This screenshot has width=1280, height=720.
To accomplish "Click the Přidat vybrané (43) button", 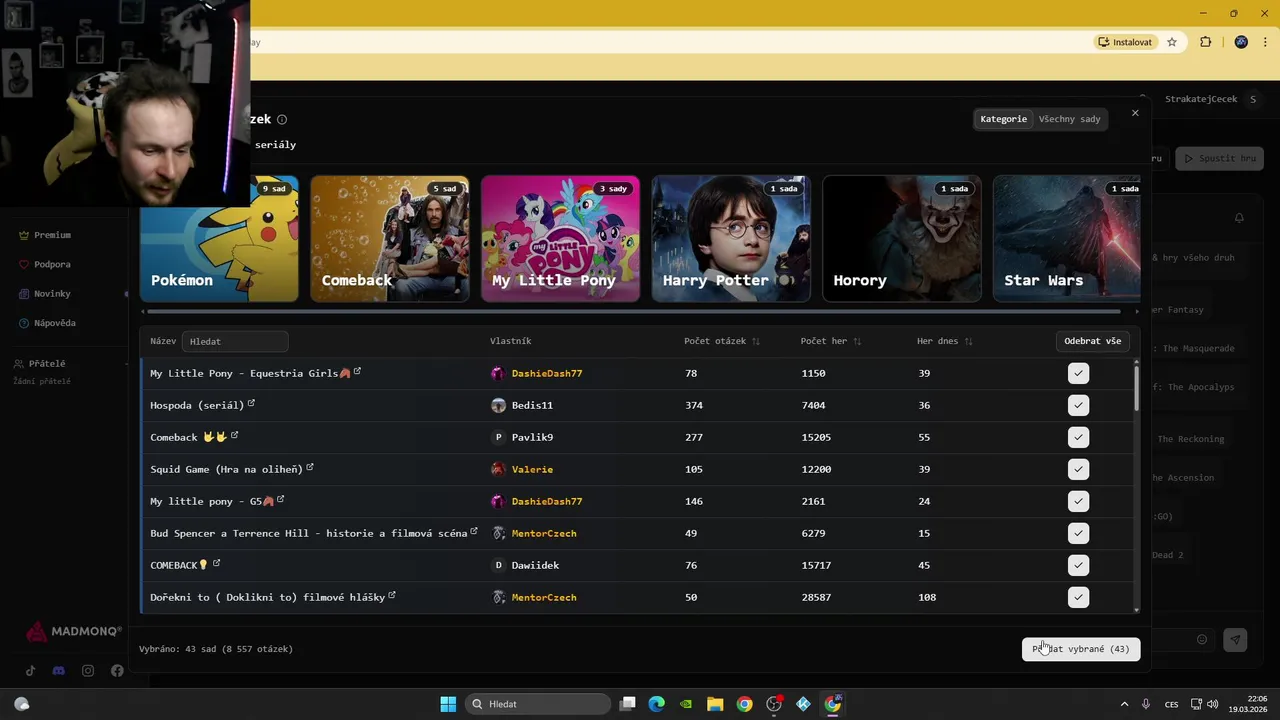I will 1081,649.
